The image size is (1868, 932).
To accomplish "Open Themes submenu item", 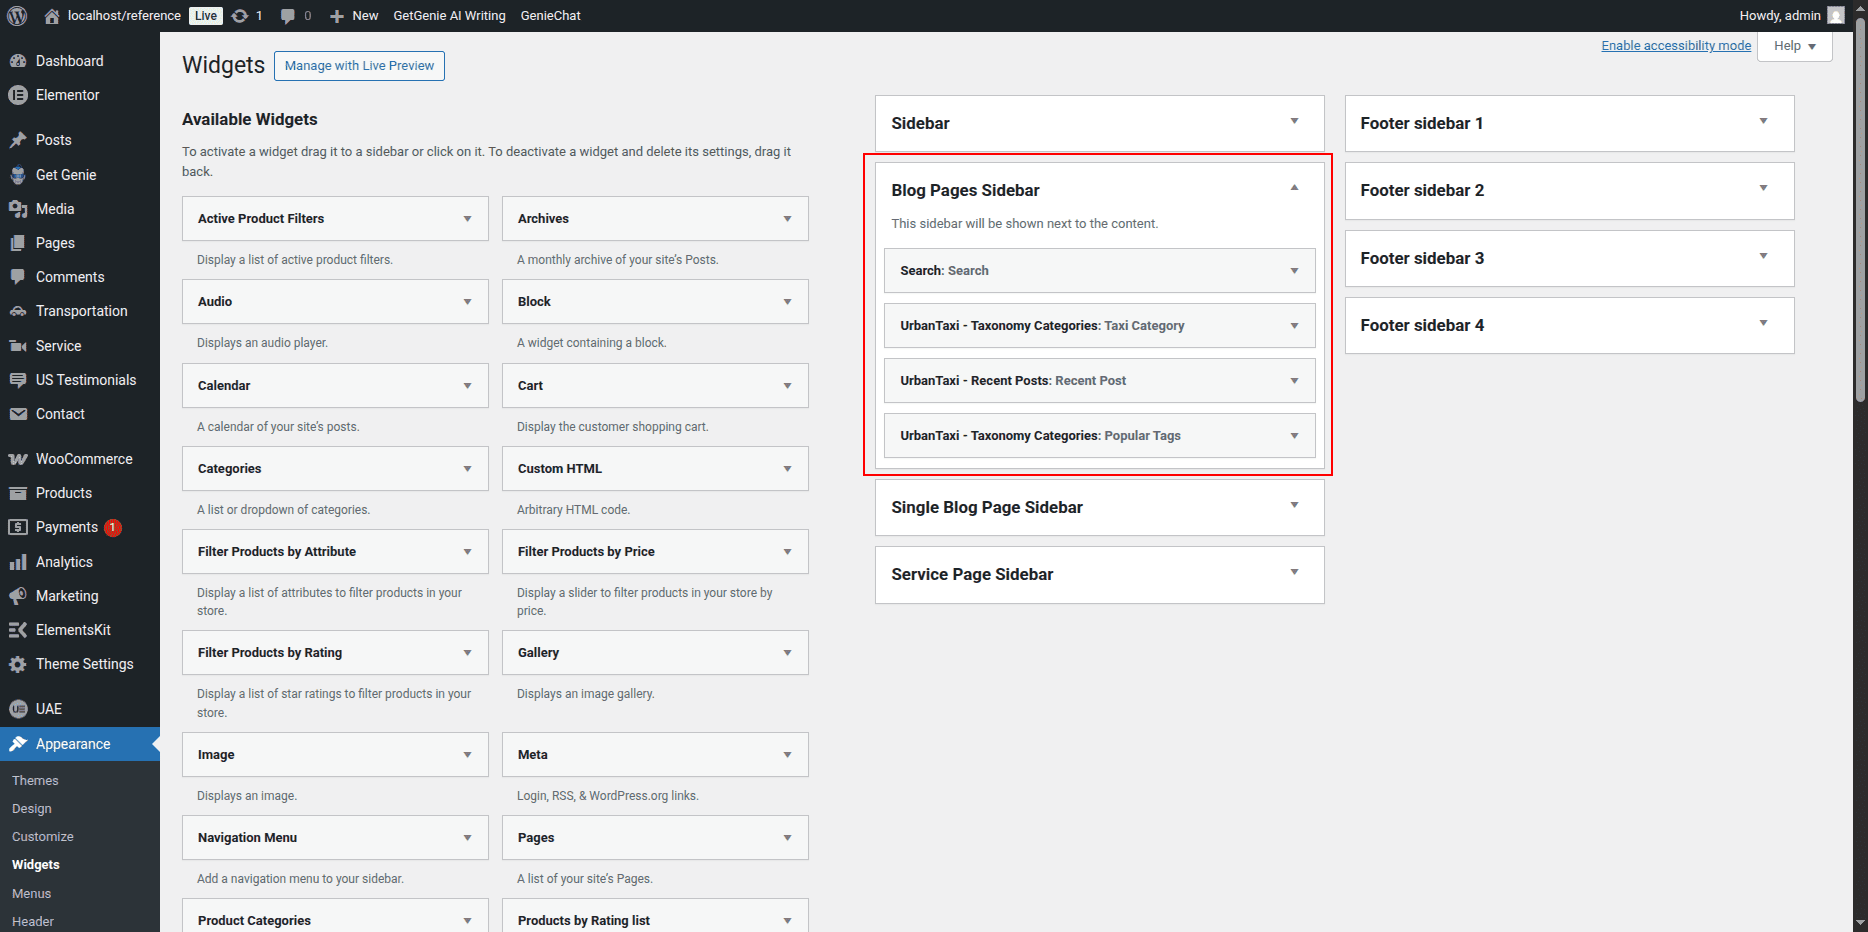I will (35, 781).
